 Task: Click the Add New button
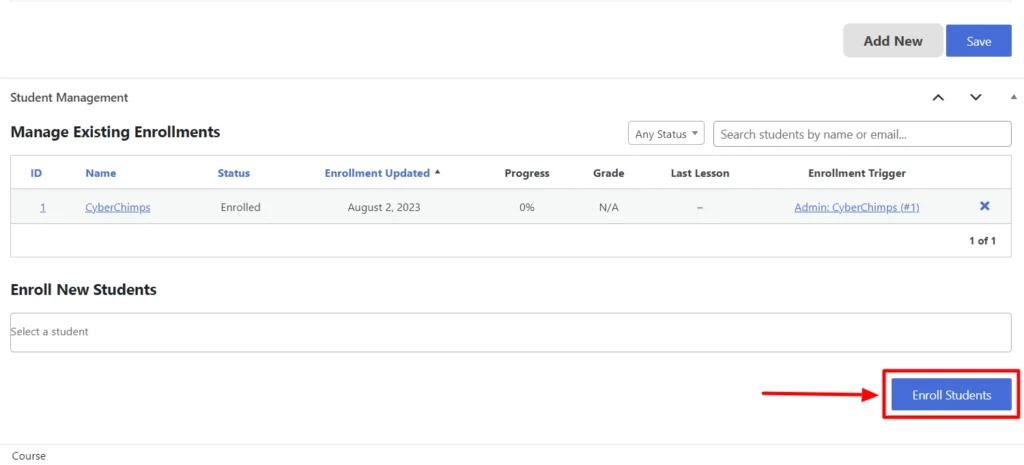pos(893,41)
